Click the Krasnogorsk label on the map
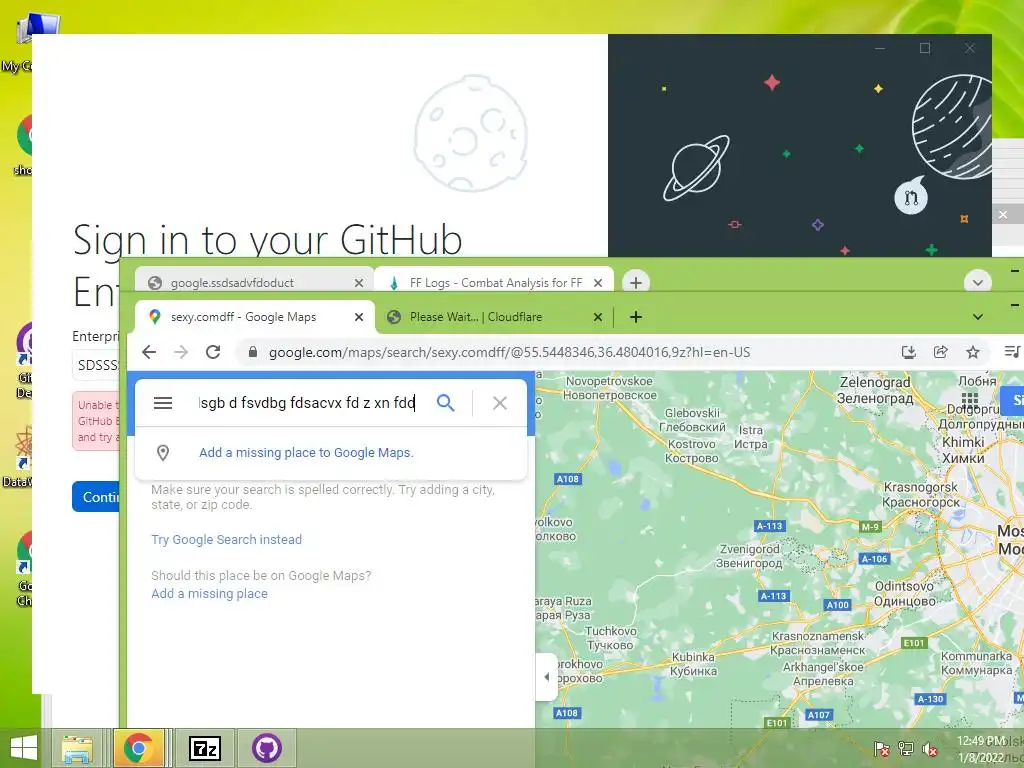1024x768 pixels. coord(921,494)
